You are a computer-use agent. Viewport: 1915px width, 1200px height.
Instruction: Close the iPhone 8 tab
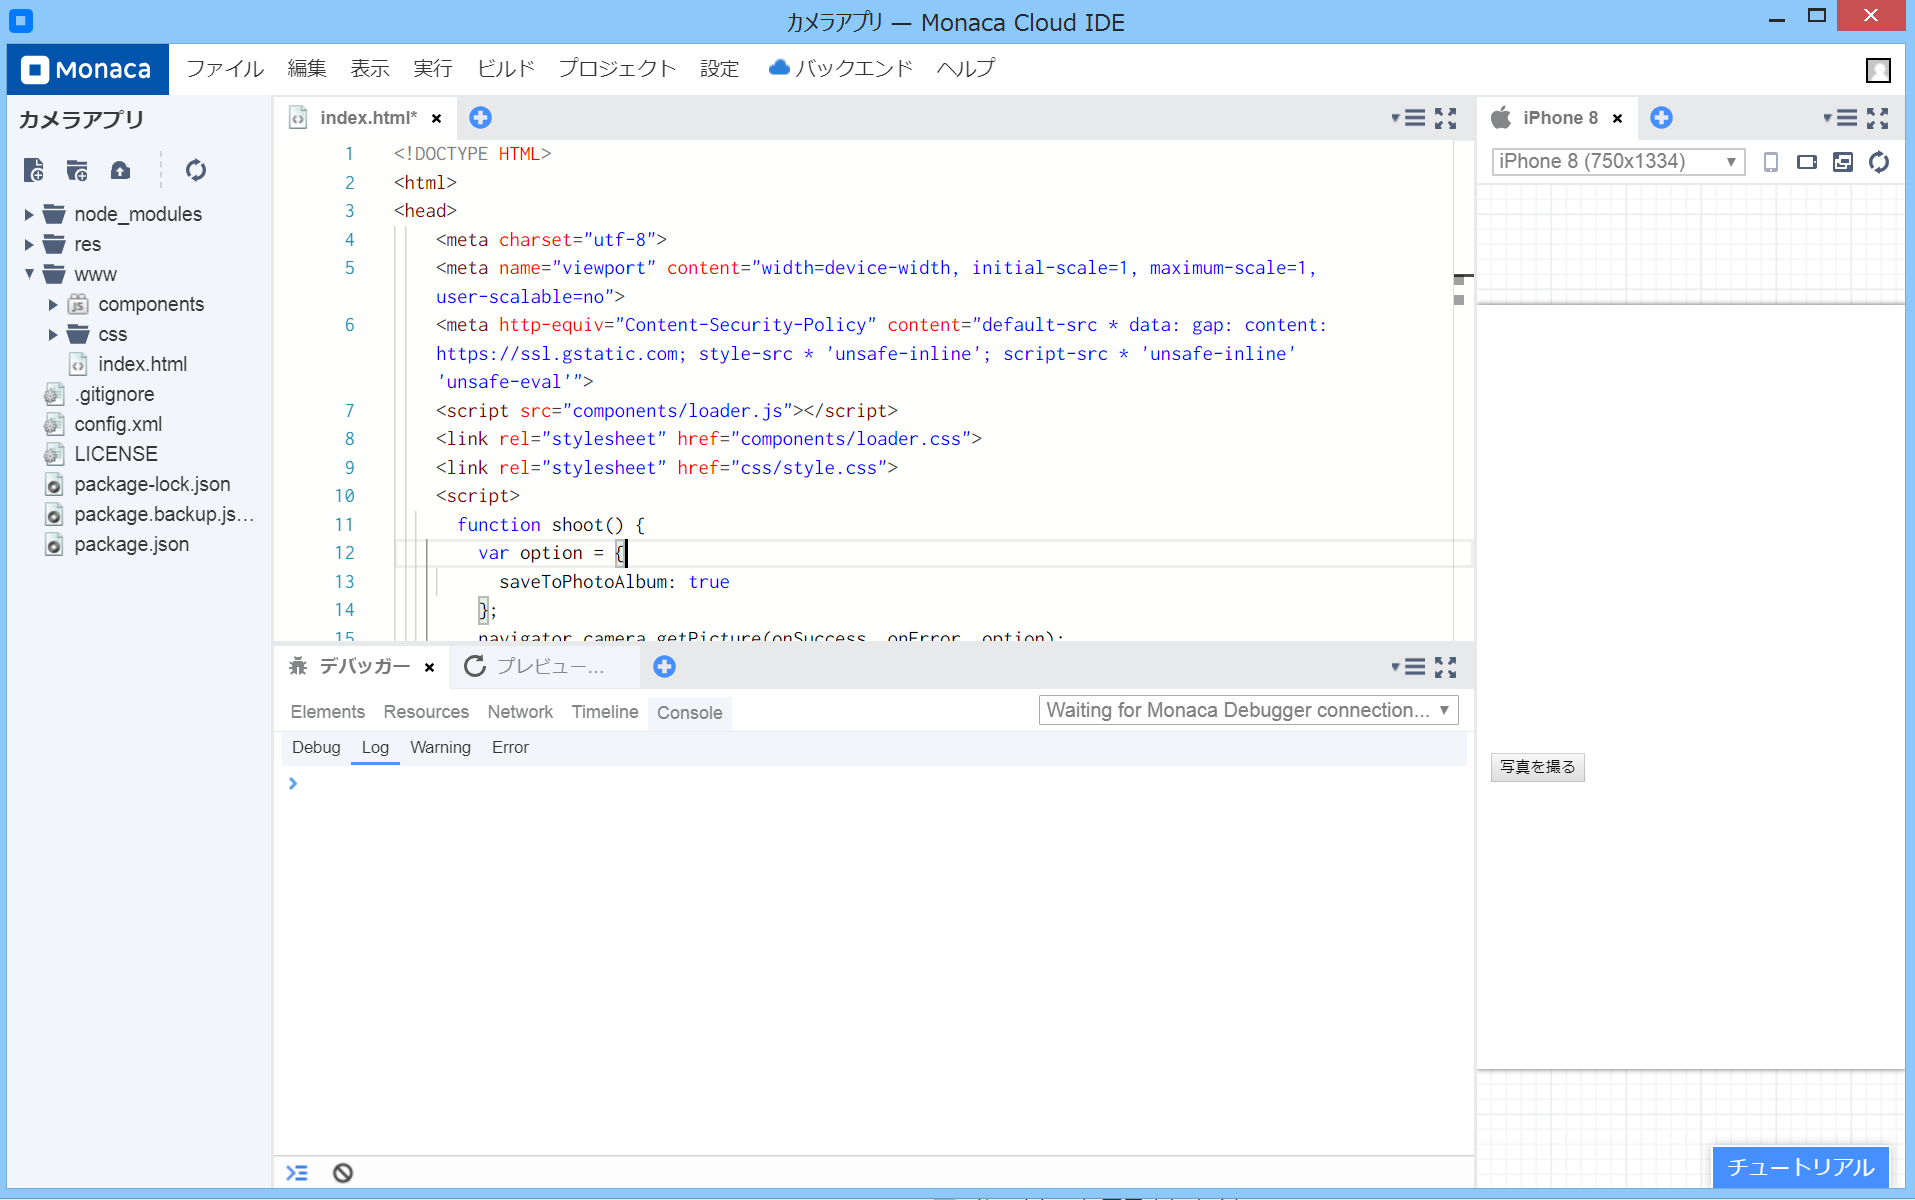pyautogui.click(x=1617, y=119)
